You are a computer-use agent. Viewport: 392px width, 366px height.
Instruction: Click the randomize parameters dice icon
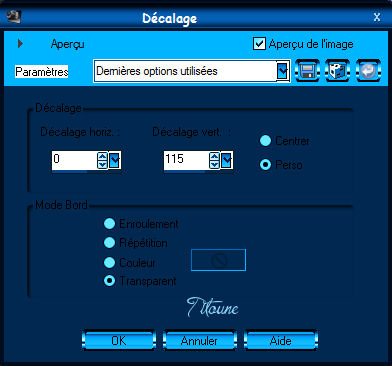[337, 71]
